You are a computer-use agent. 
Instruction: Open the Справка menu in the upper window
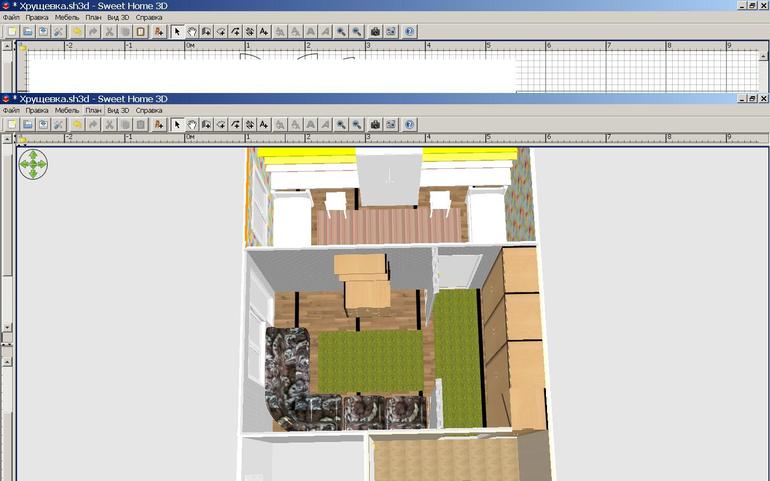(x=149, y=17)
